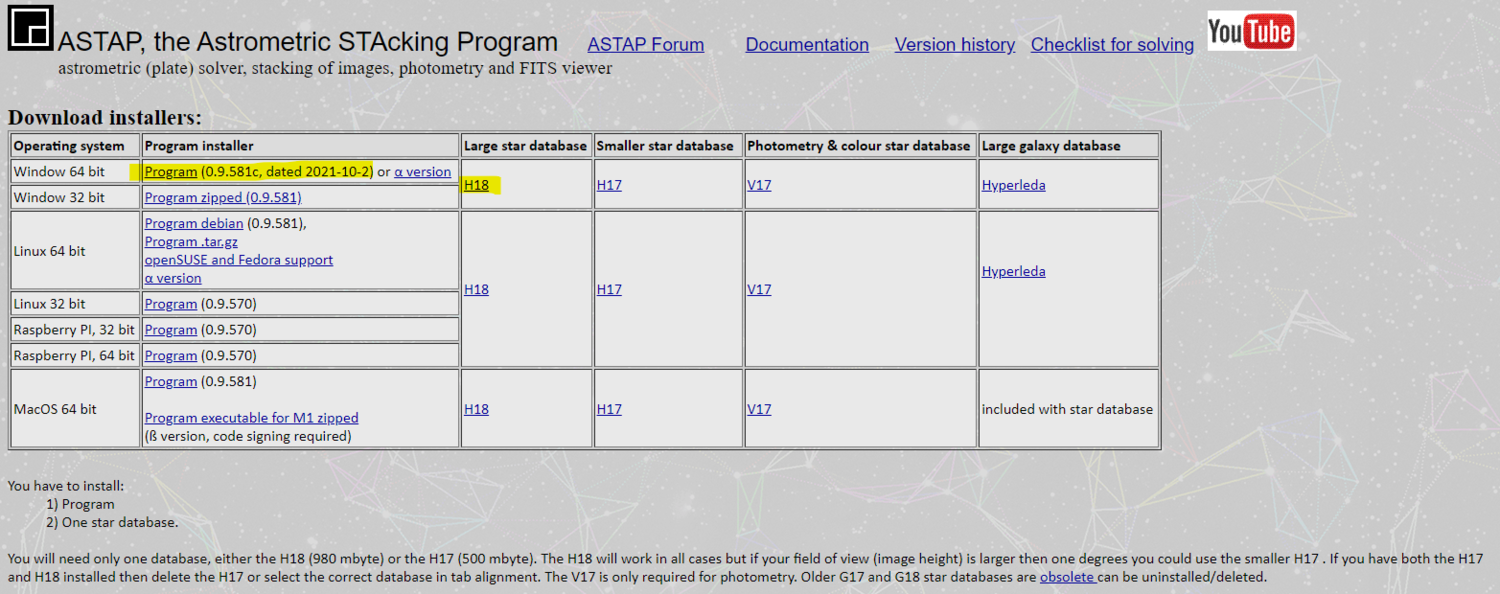
Task: Click the α version link for Windows 64 bit
Action: pyautogui.click(x=422, y=172)
